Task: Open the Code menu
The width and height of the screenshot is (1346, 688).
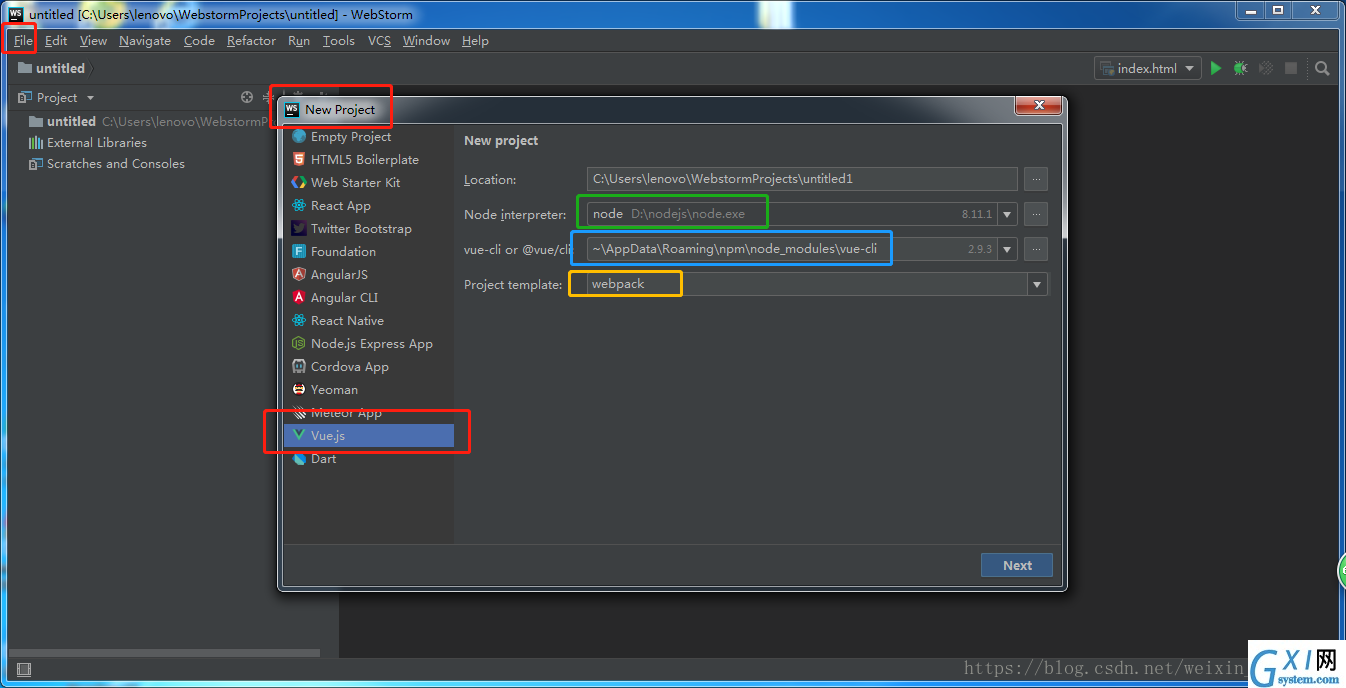Action: [199, 41]
